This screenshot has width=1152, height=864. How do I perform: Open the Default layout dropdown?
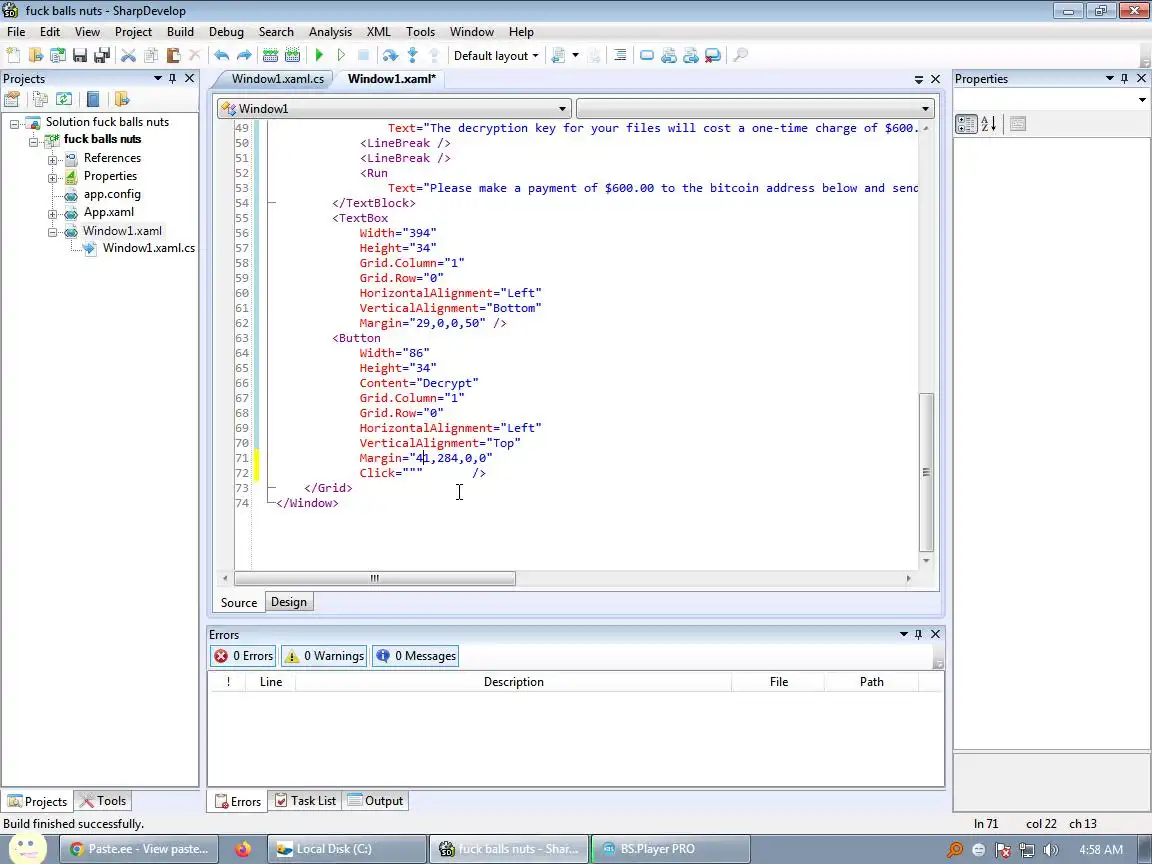(x=496, y=55)
